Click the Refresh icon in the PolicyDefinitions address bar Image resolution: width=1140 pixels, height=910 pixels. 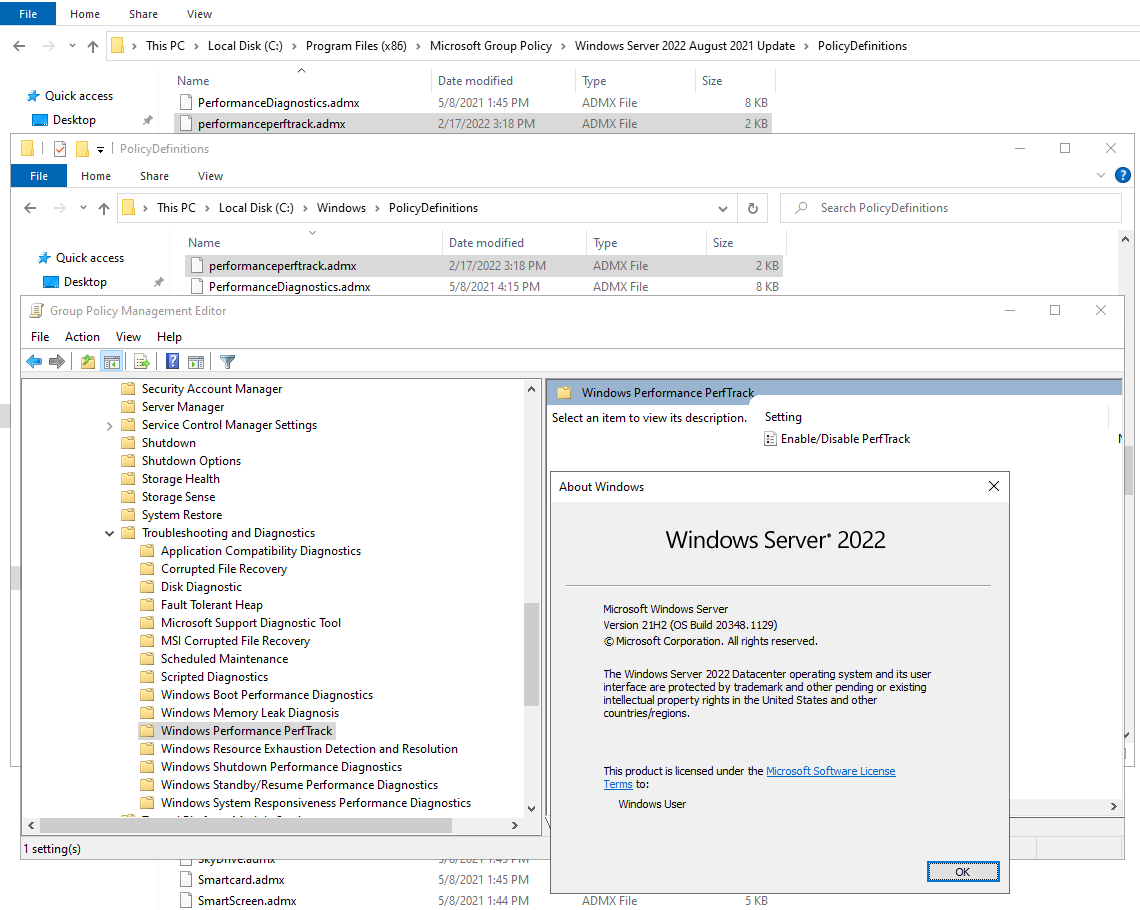(x=752, y=208)
